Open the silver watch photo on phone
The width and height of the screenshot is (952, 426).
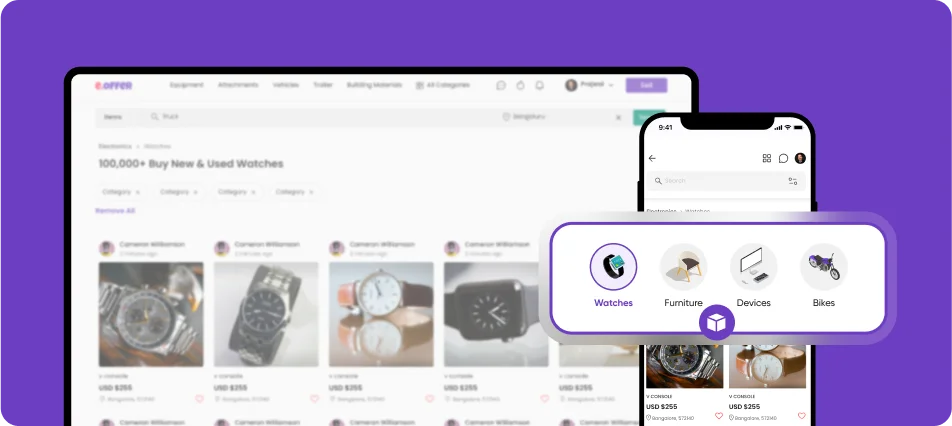point(685,366)
